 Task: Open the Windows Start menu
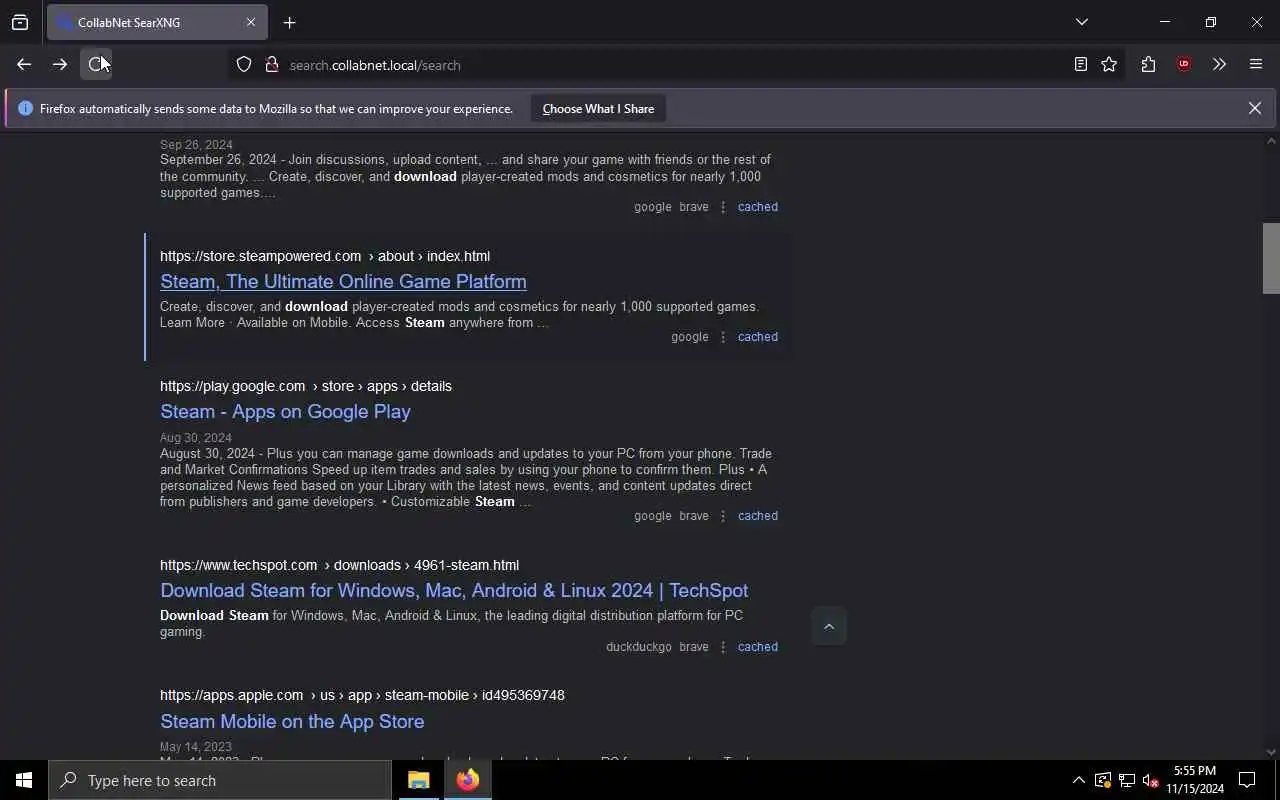24,780
